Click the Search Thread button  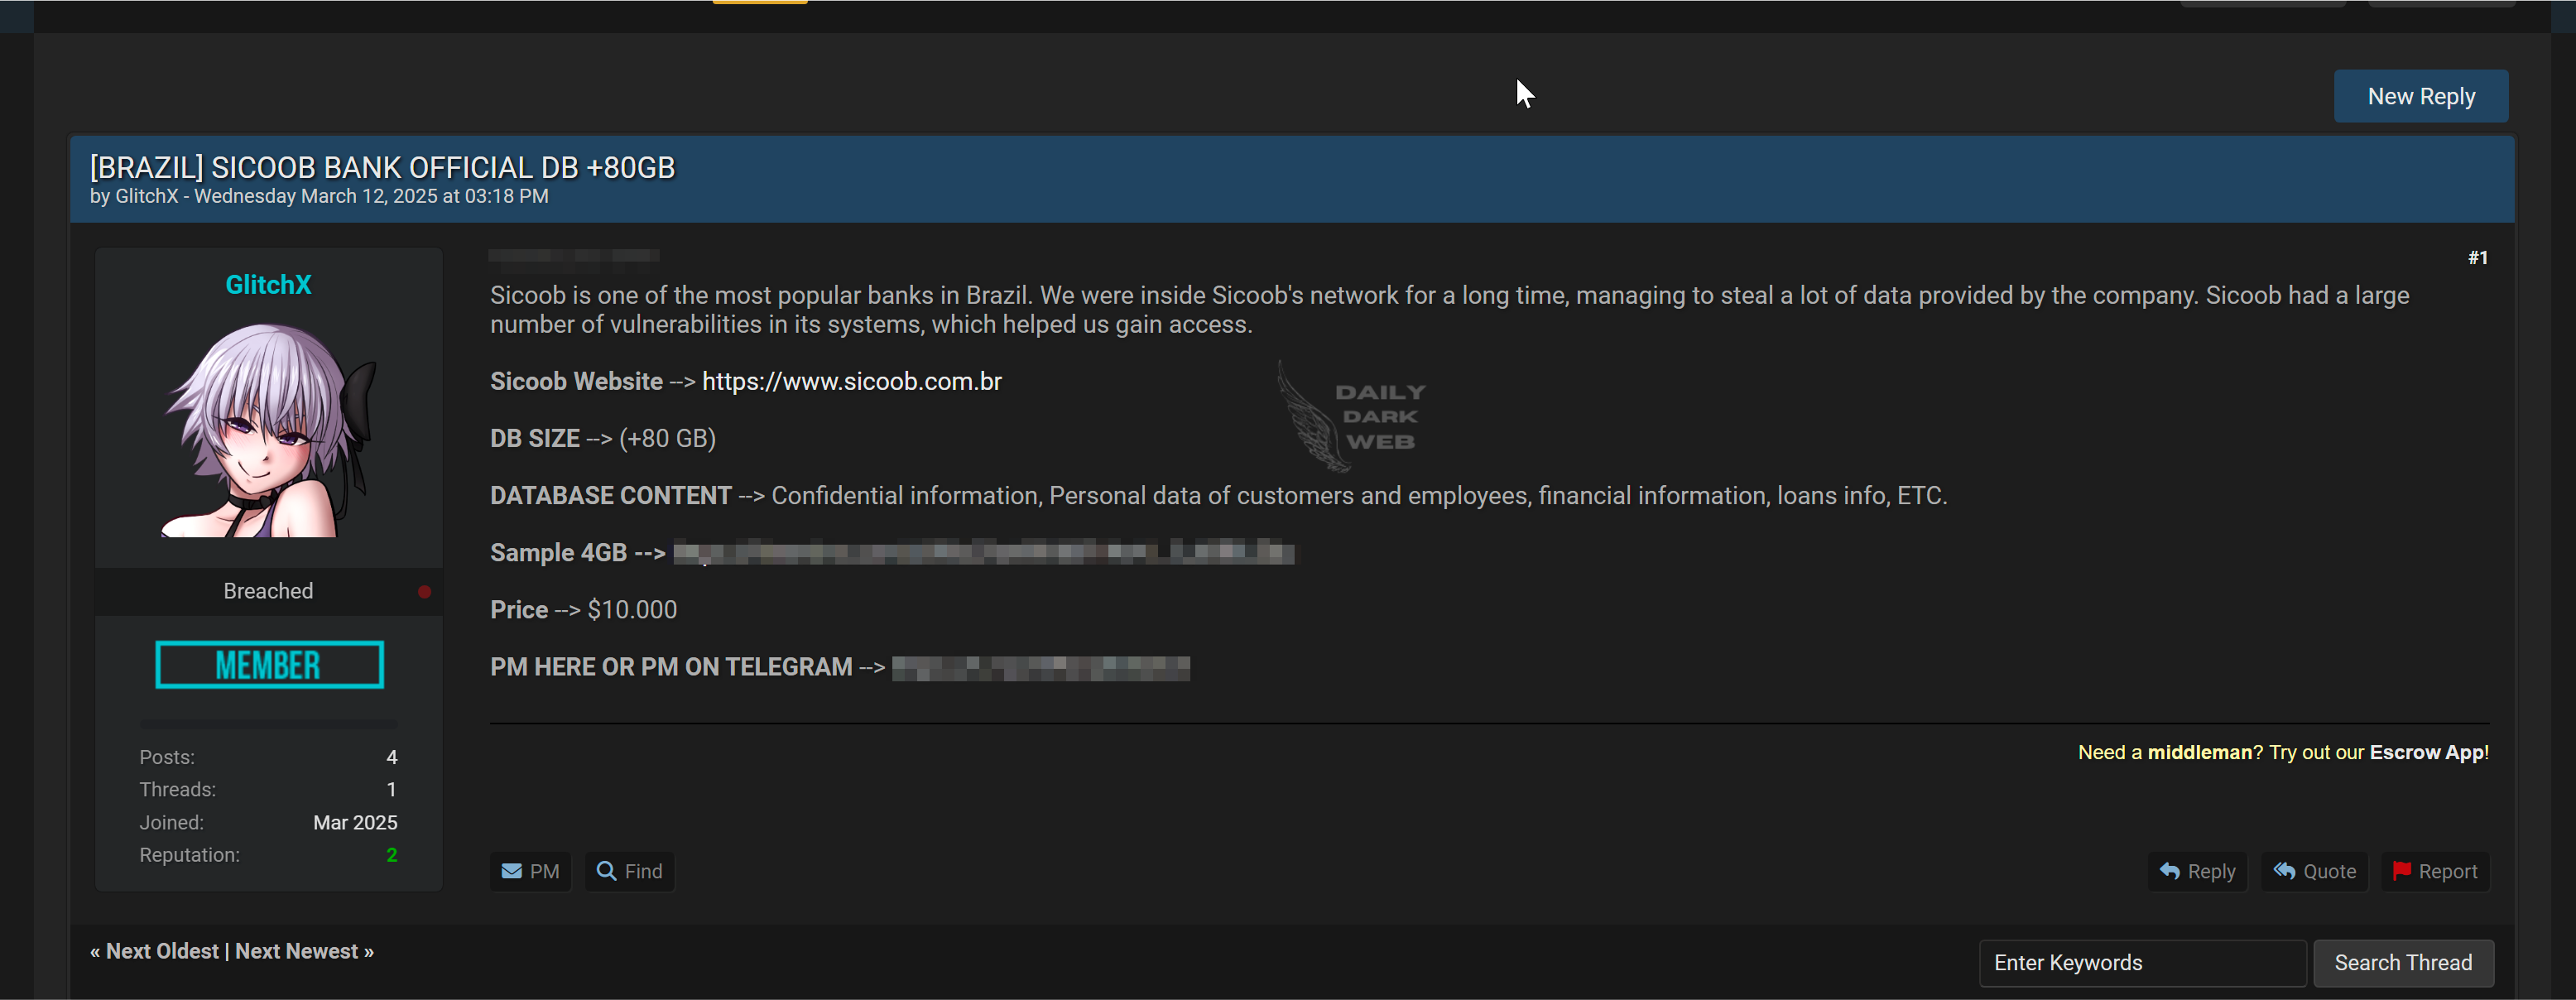(x=2403, y=963)
